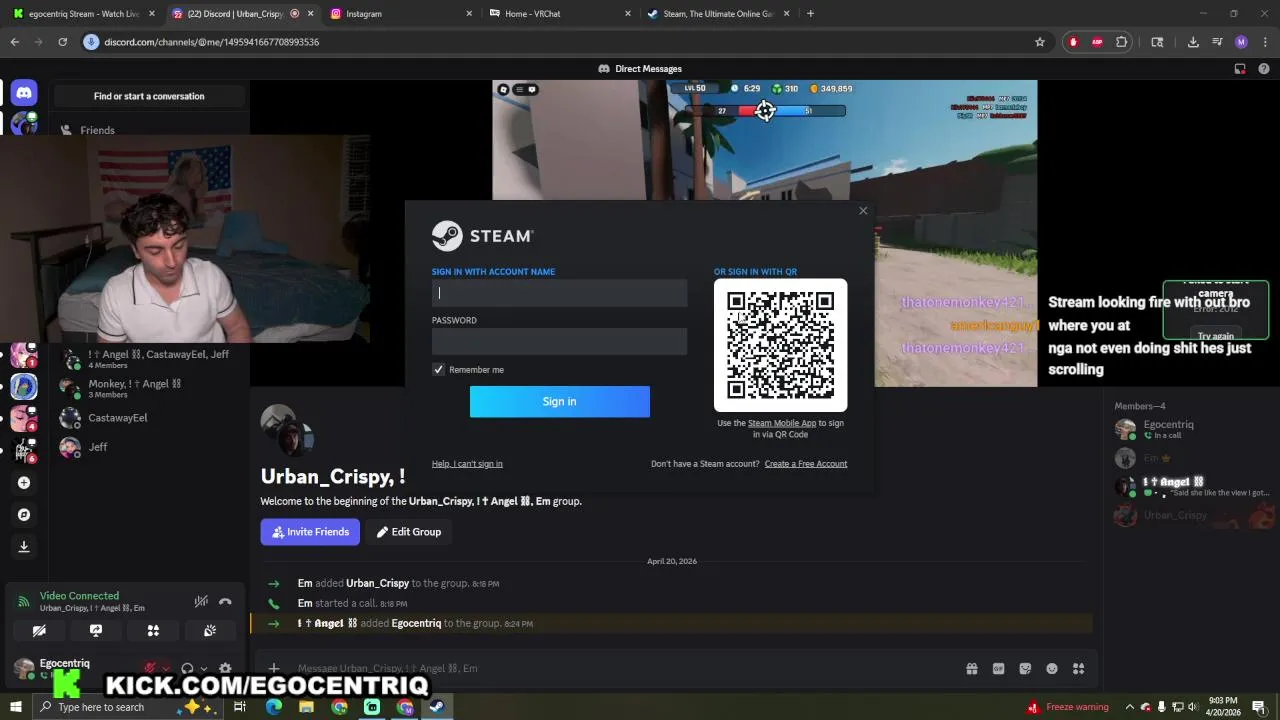
Task: Open Find or start a conversation
Action: pyautogui.click(x=149, y=96)
